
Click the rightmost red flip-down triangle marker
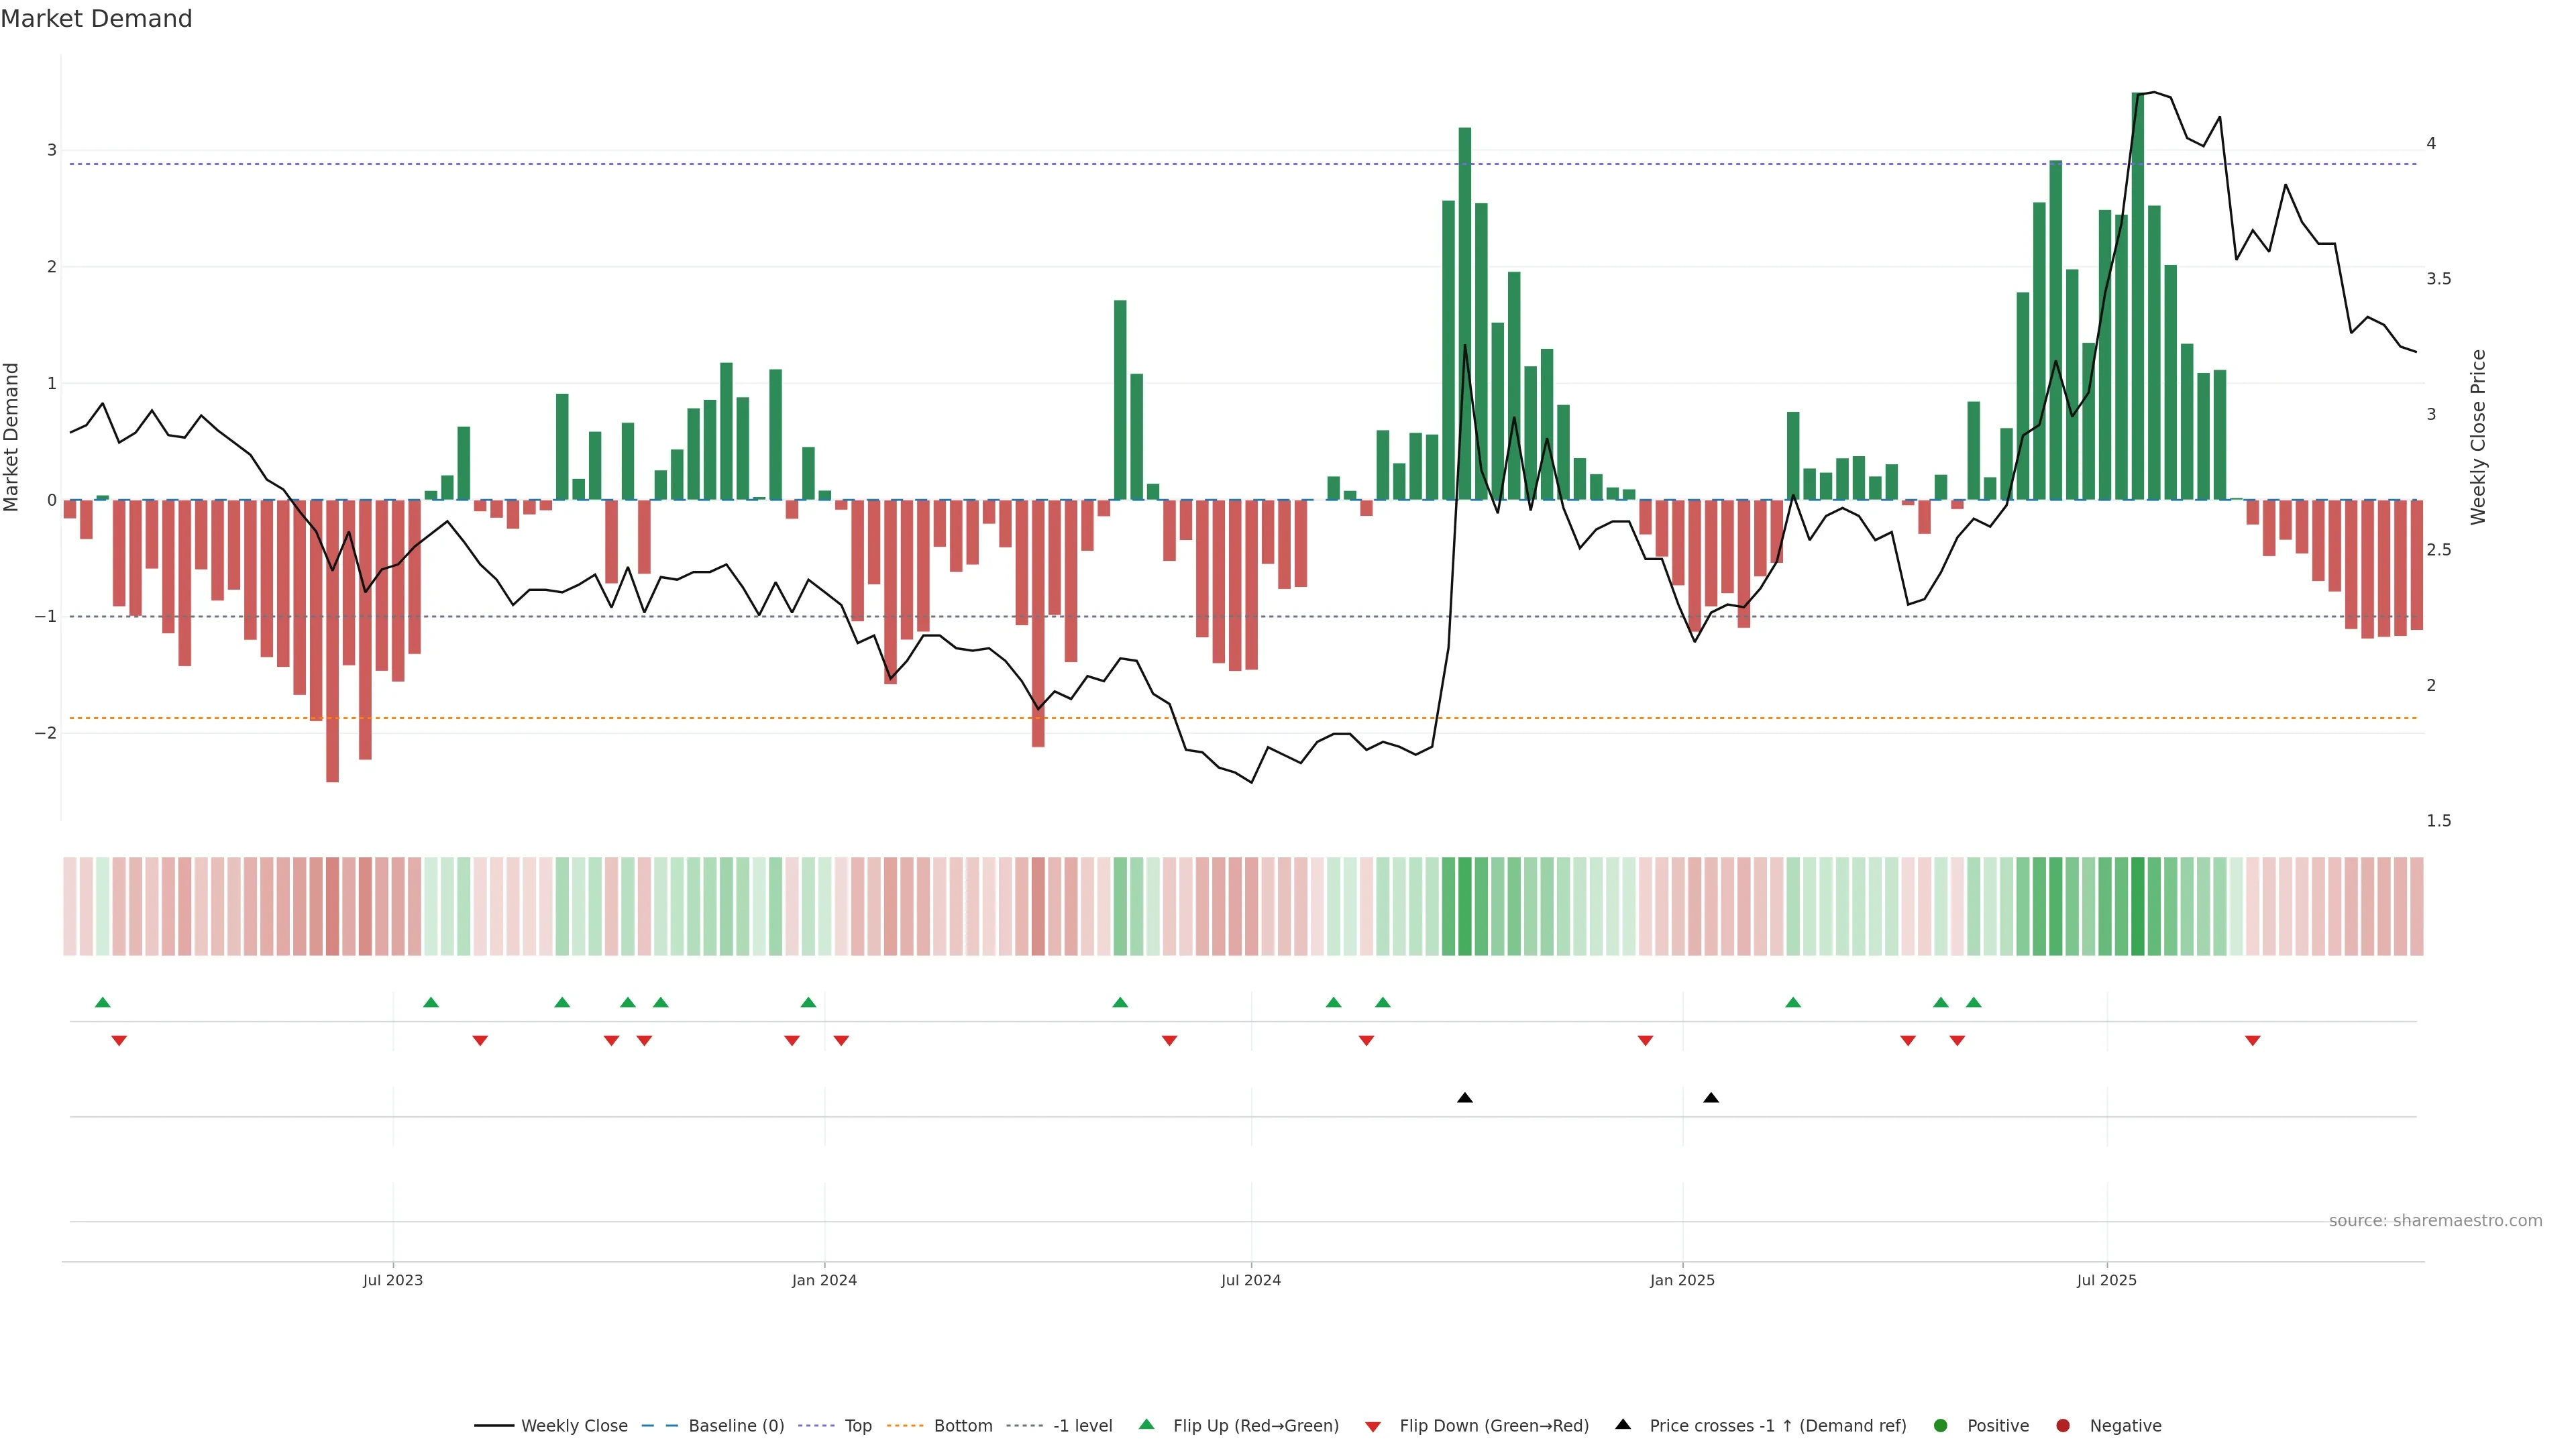pos(2252,1041)
